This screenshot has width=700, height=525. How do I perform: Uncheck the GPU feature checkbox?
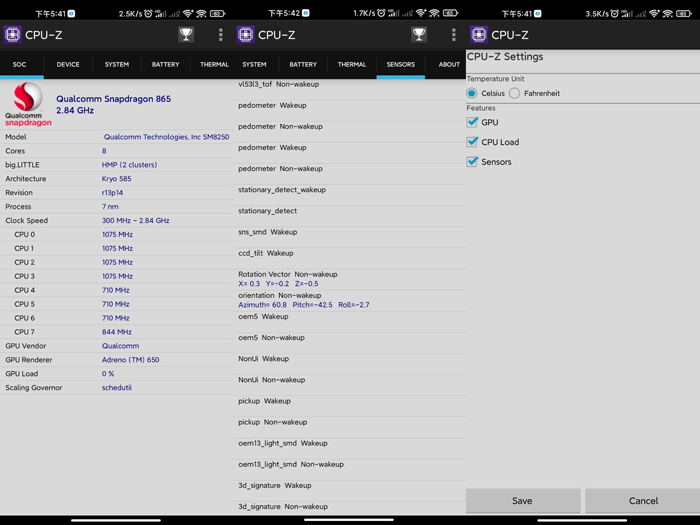(473, 122)
